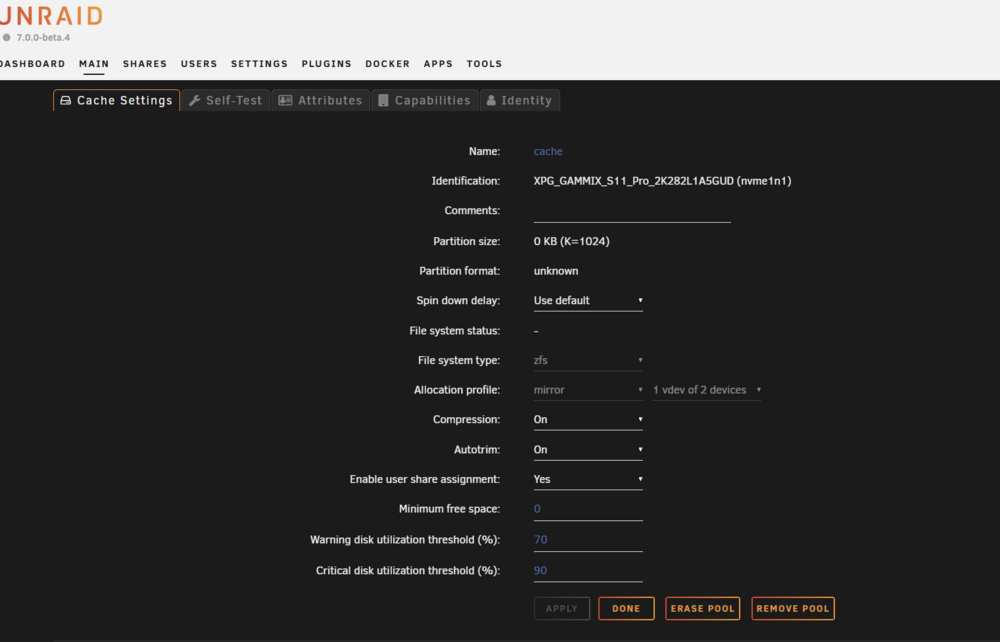The width and height of the screenshot is (1000, 642).
Task: Open the Main menu
Action: point(94,64)
